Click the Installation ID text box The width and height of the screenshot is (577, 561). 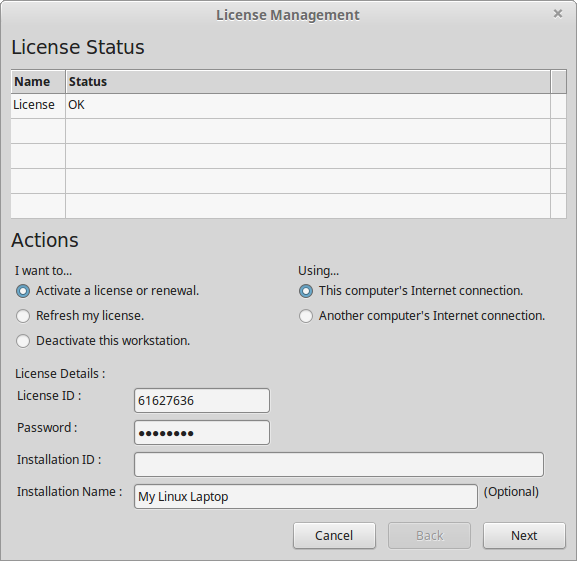(339, 464)
